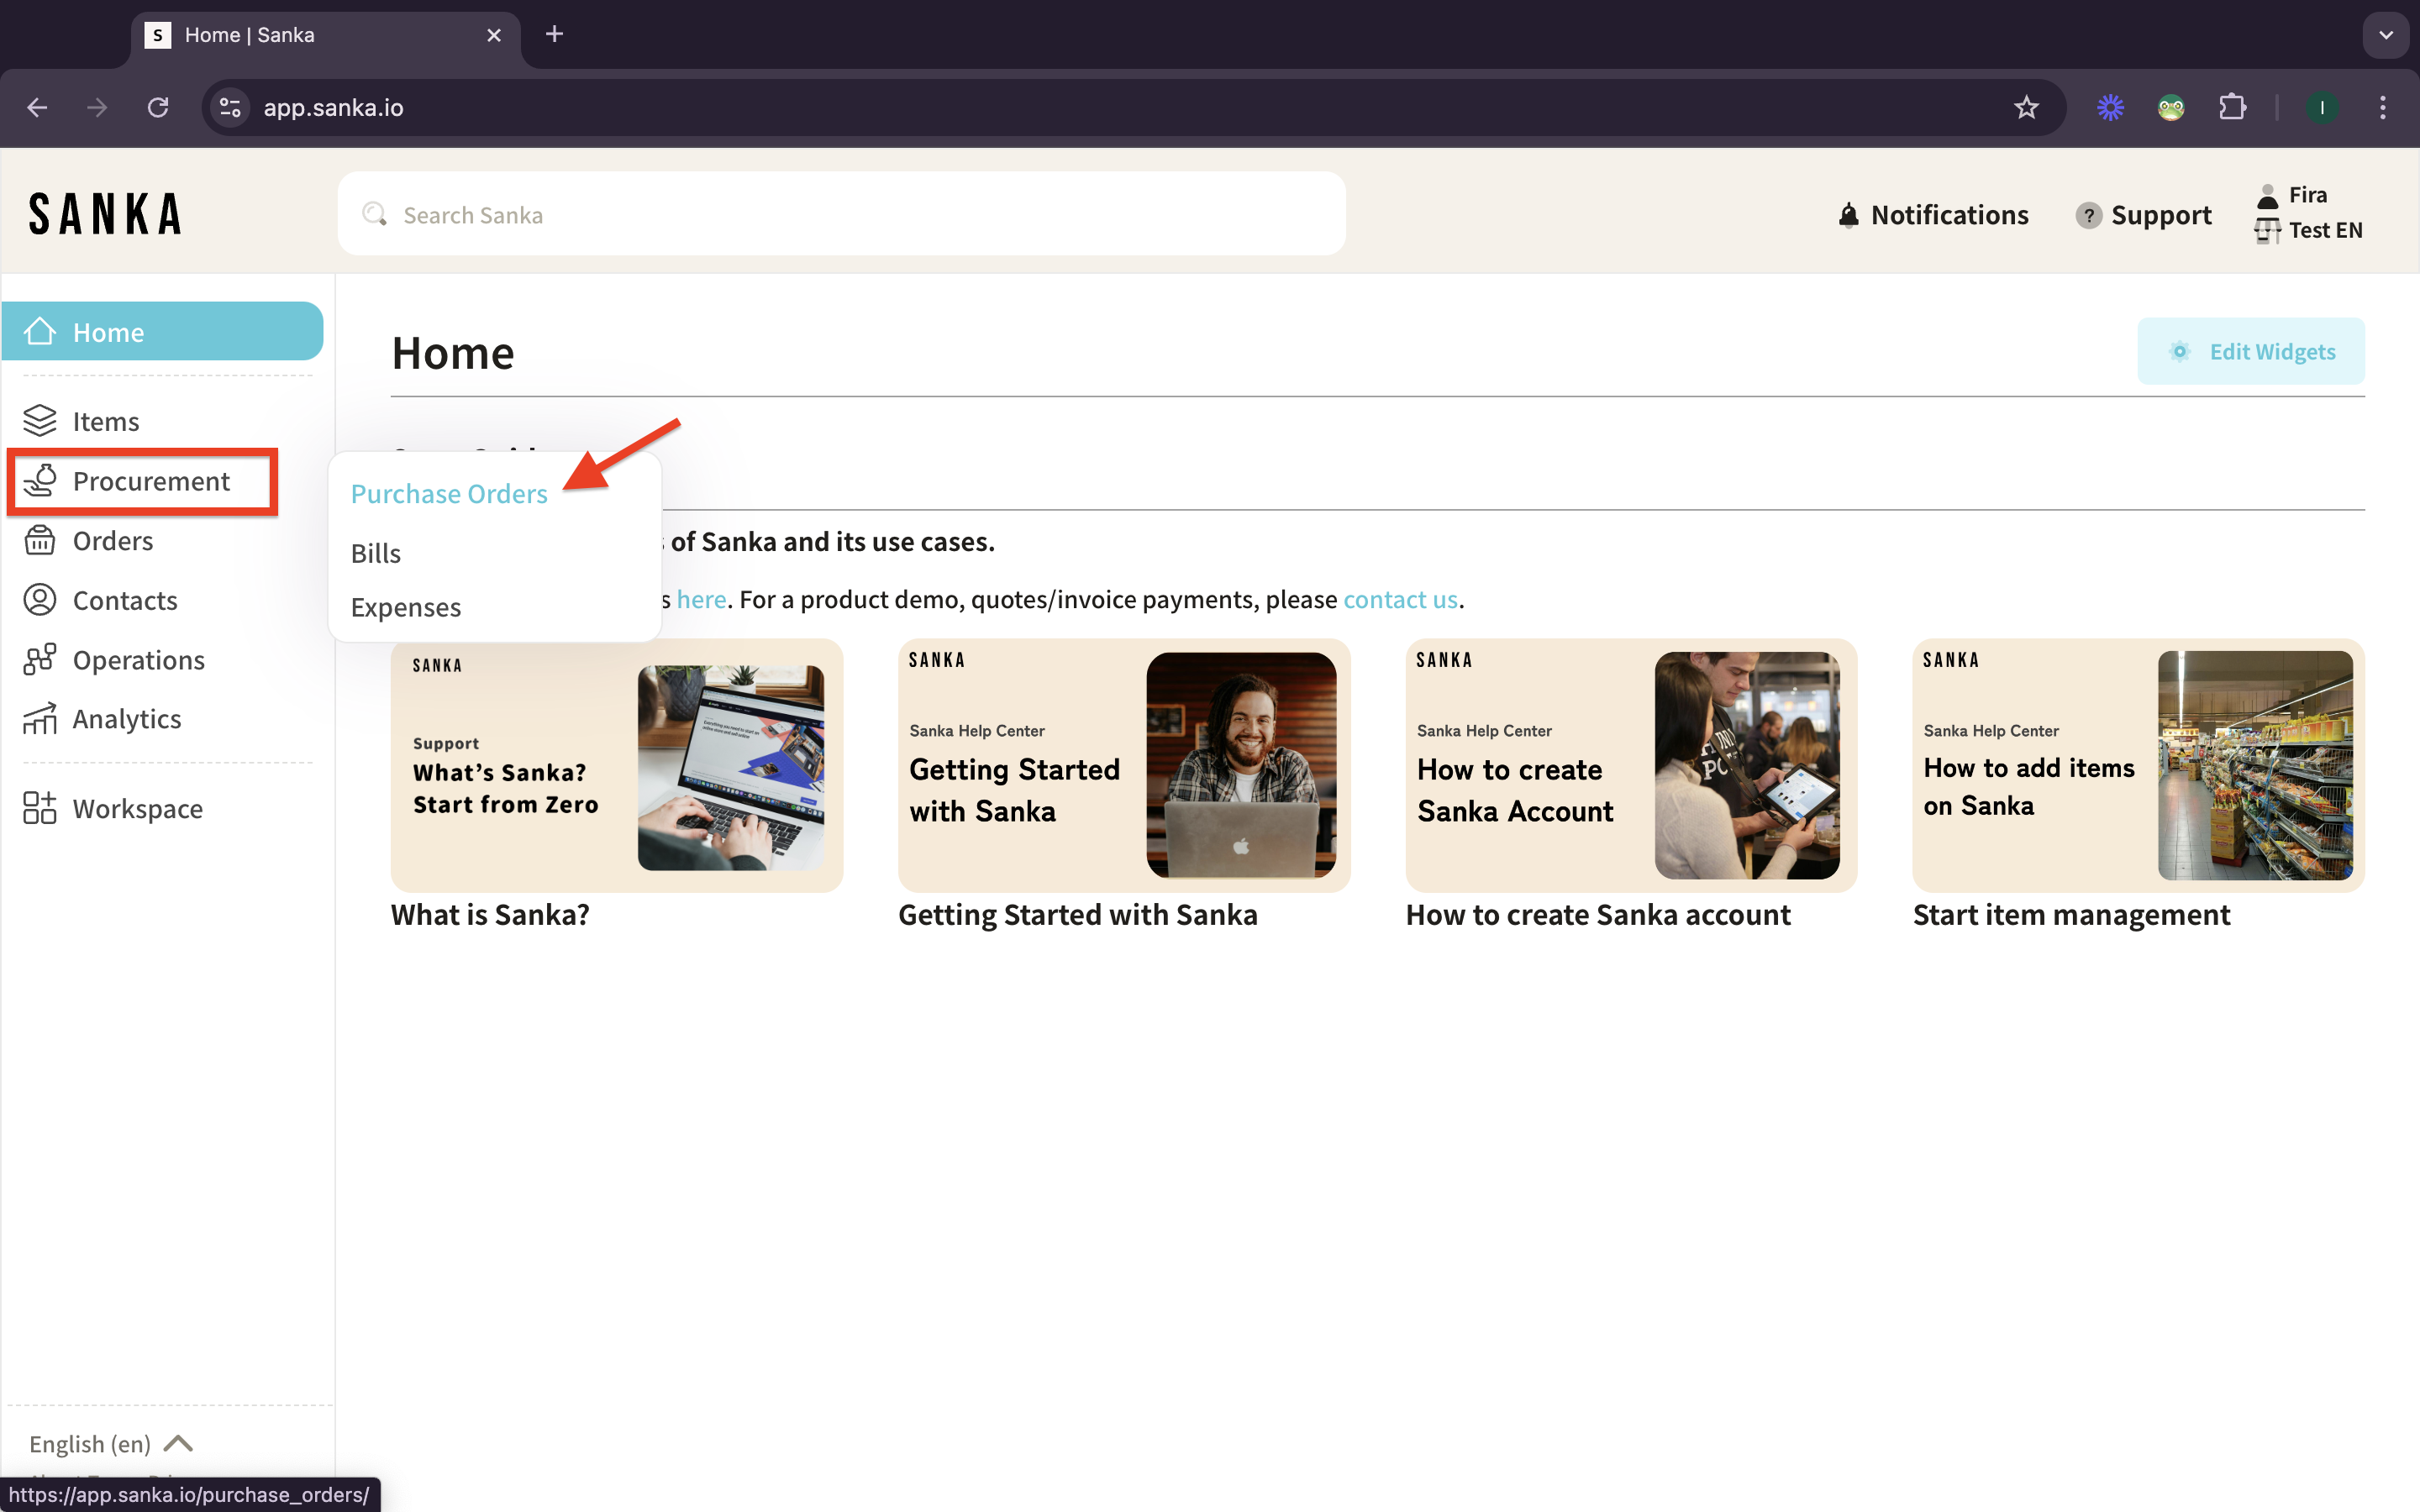Open Notifications via the bell icon

1848,215
